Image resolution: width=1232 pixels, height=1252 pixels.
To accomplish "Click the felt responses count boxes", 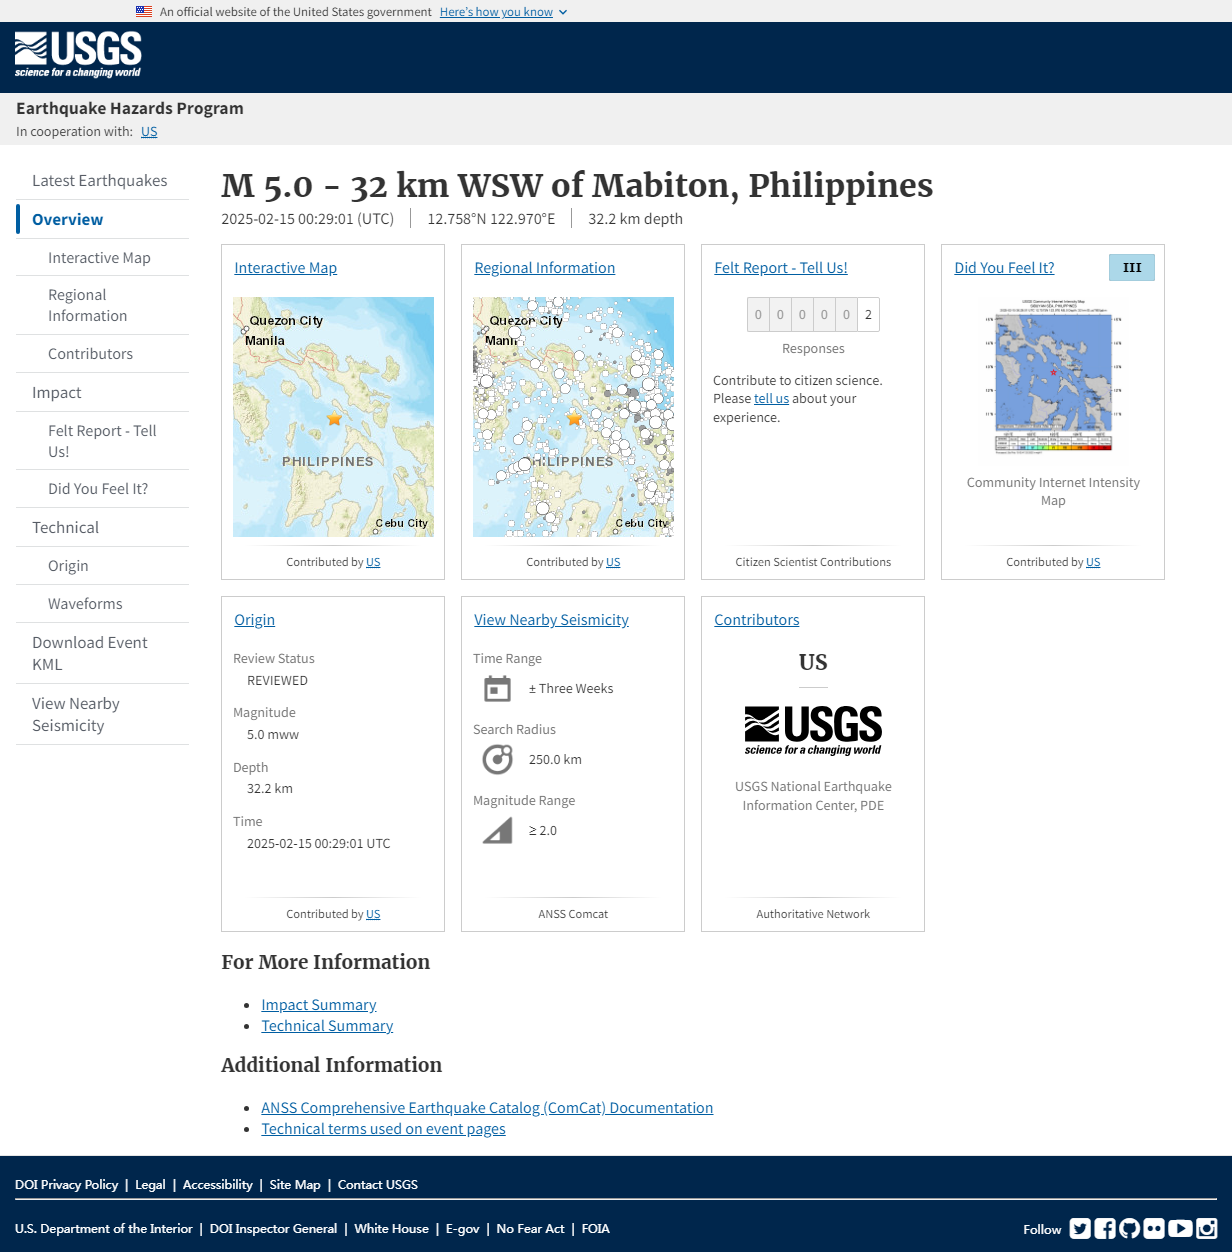I will pyautogui.click(x=813, y=315).
